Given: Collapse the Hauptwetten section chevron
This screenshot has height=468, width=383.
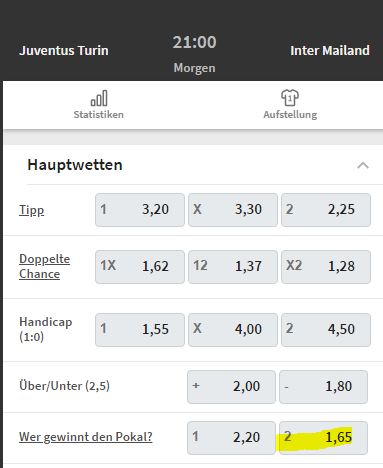Looking at the screenshot, I should click(x=363, y=165).
